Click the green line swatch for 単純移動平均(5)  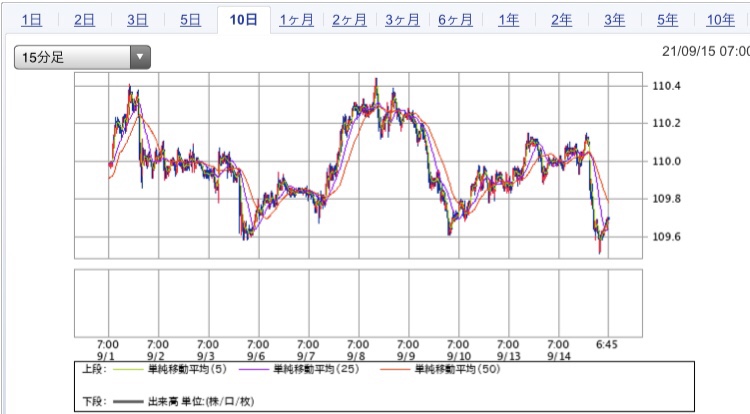point(128,370)
